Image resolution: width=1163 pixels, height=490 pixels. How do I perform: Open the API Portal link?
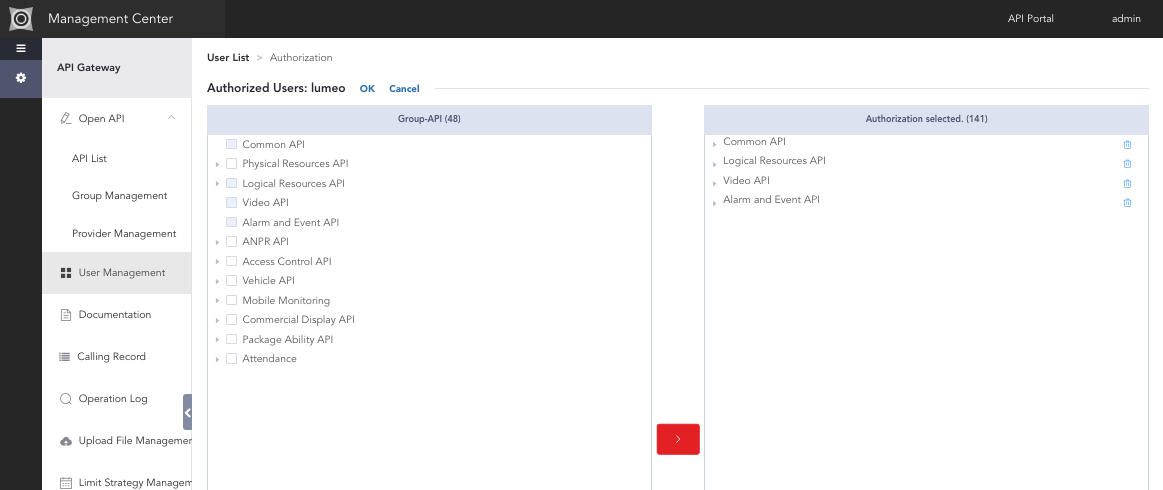point(1030,19)
